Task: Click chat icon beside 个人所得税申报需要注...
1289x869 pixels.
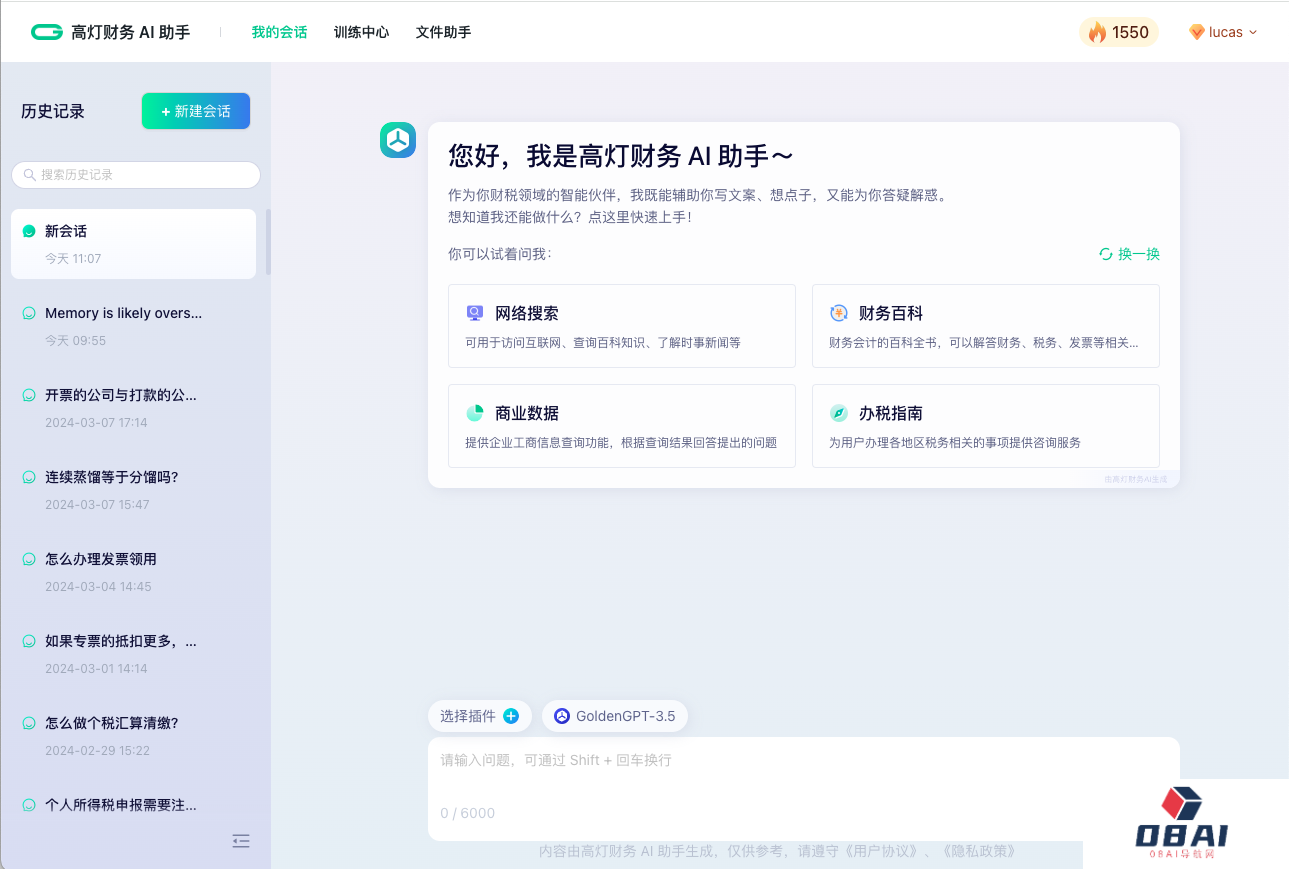Action: click(x=29, y=805)
